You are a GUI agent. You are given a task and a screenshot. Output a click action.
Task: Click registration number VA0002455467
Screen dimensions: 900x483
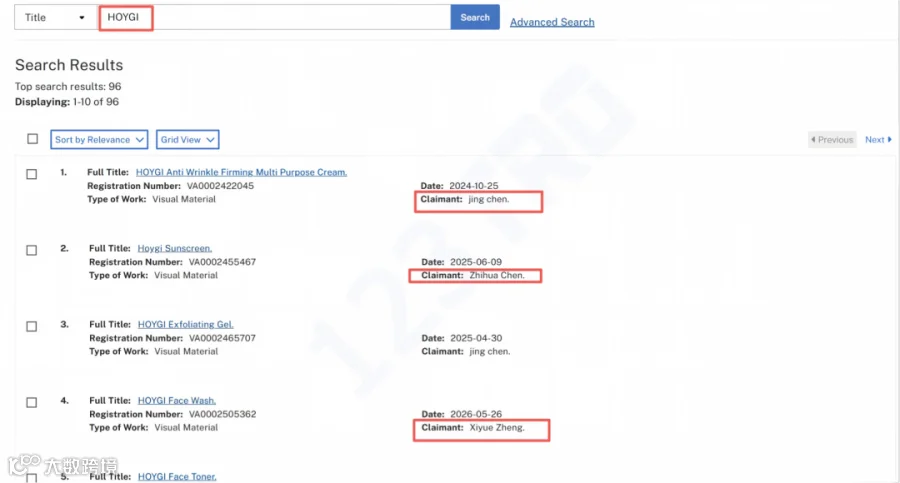click(222, 262)
